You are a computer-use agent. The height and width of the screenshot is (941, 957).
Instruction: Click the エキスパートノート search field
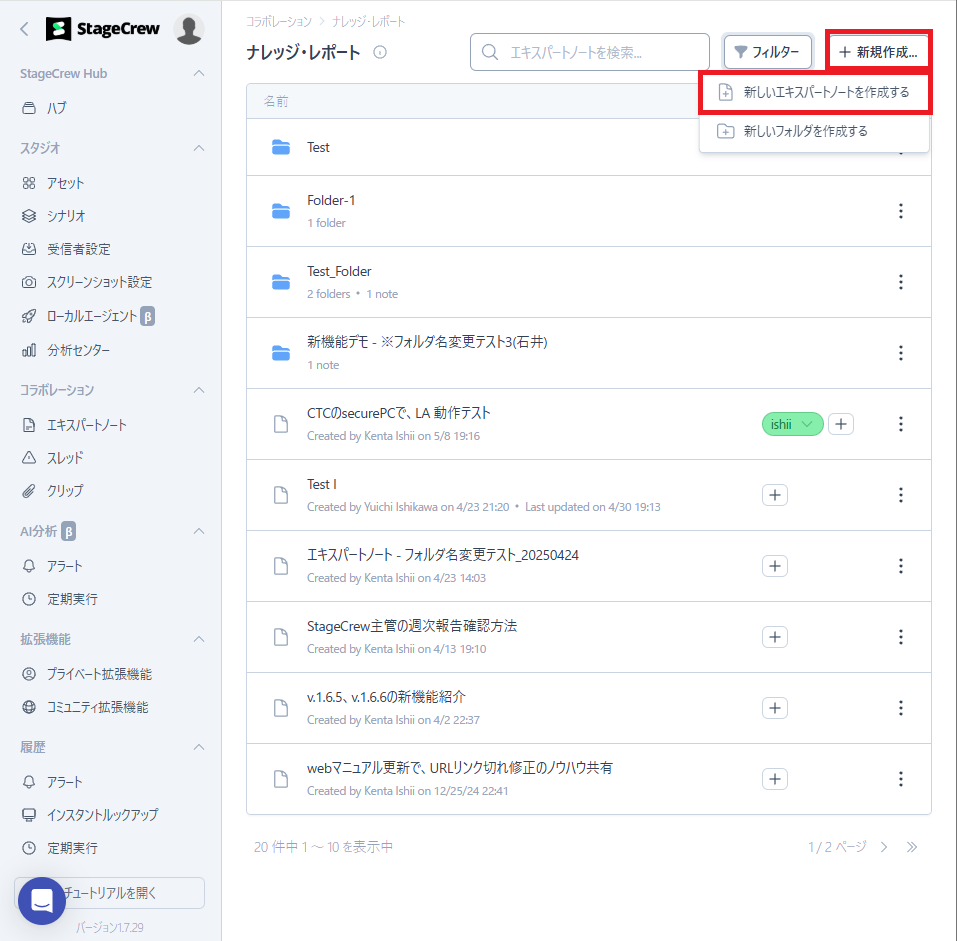[590, 52]
